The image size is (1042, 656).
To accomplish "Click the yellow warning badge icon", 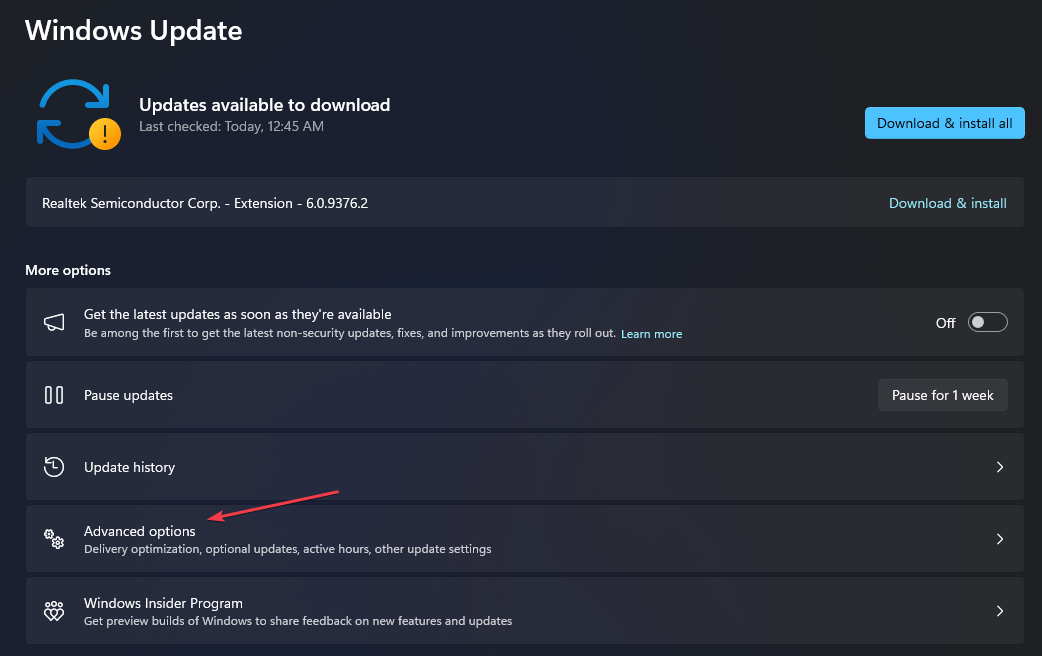I will [104, 134].
